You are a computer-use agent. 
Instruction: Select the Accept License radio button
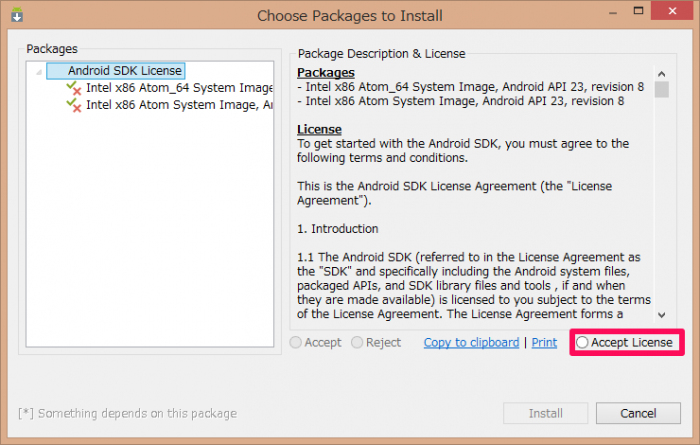[x=582, y=342]
